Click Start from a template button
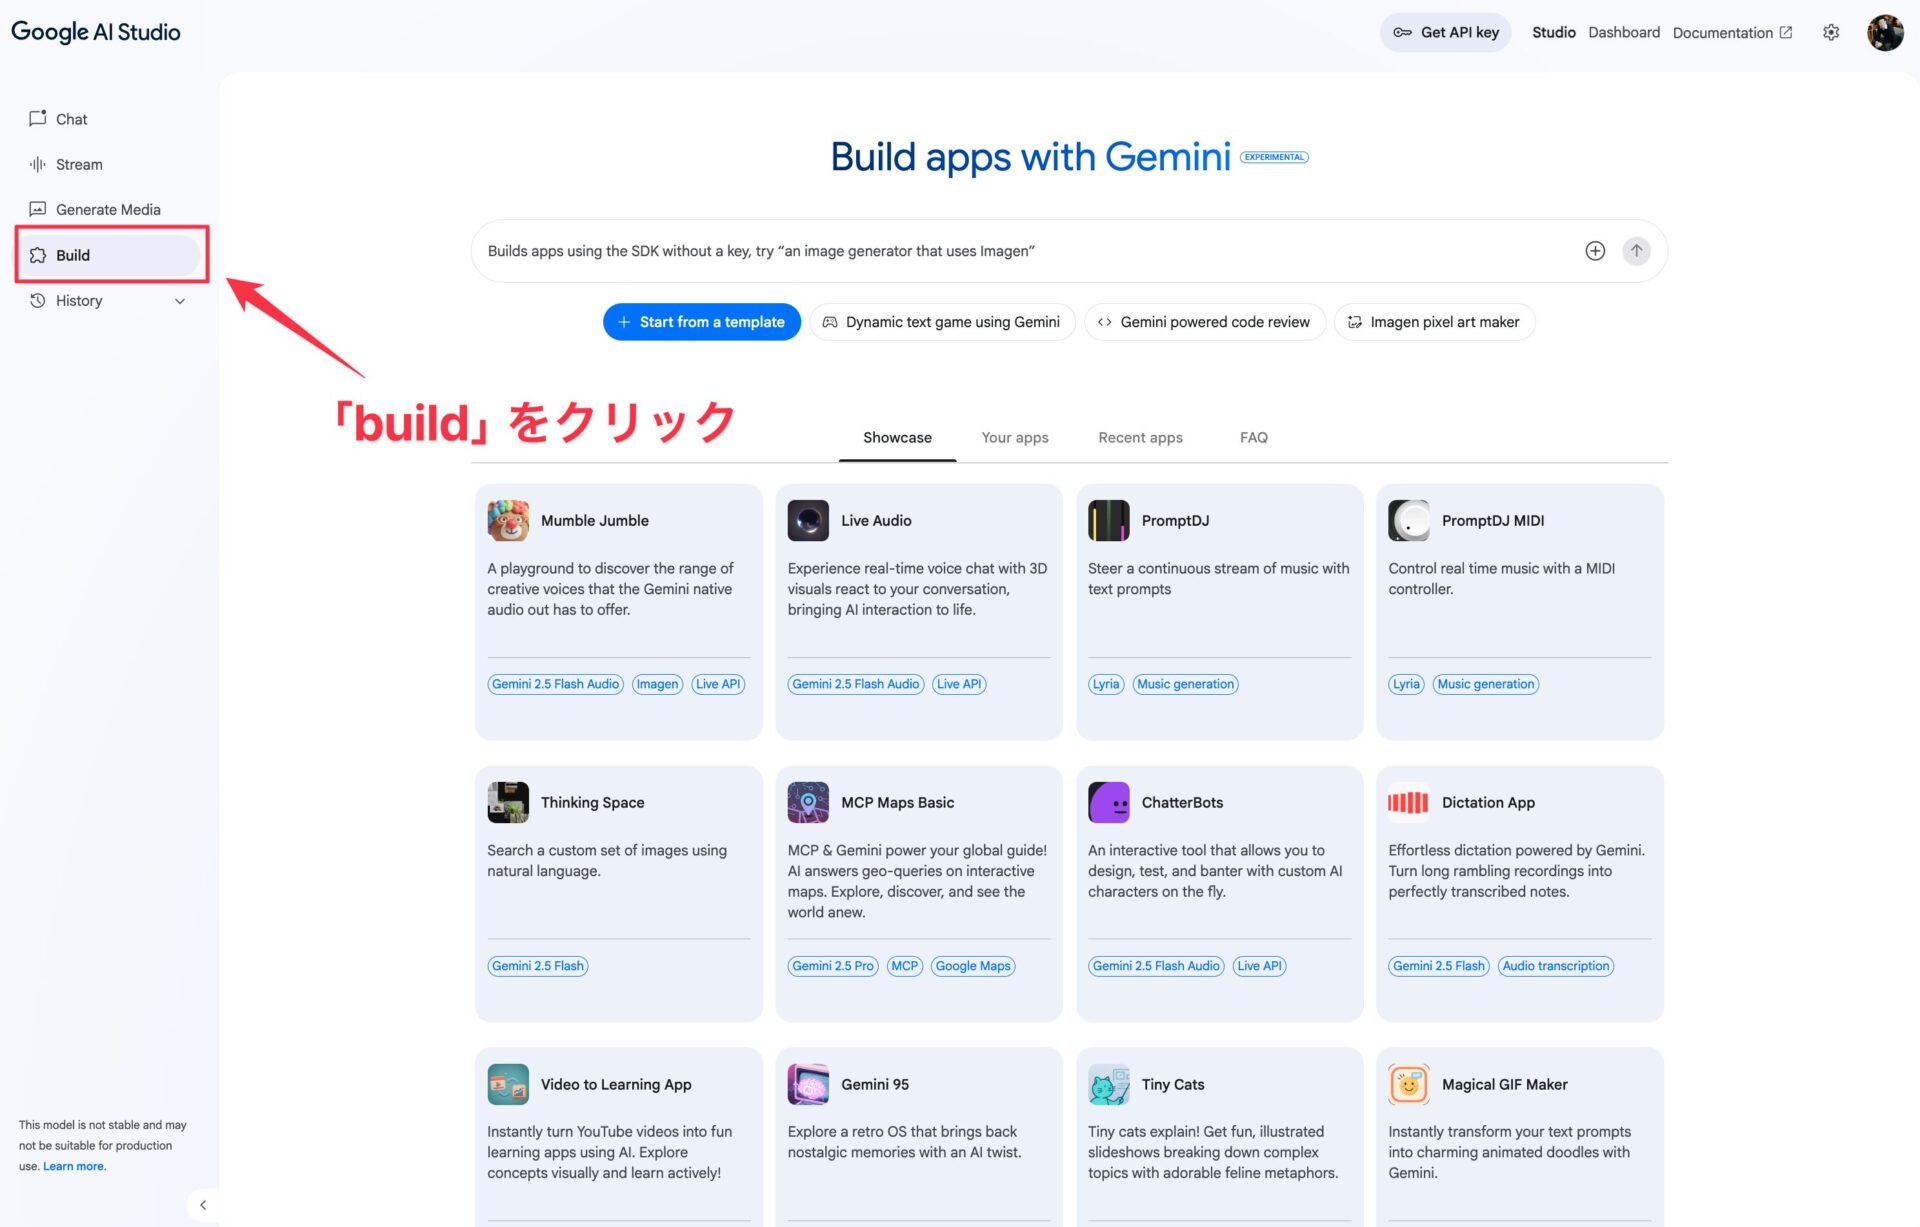 (x=702, y=322)
